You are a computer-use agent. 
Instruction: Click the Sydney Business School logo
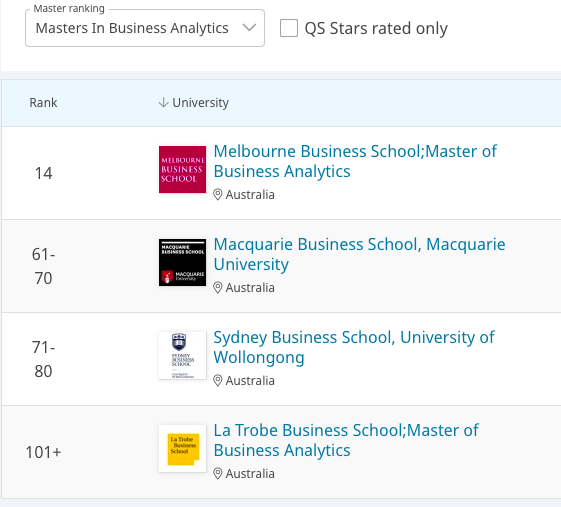(182, 355)
